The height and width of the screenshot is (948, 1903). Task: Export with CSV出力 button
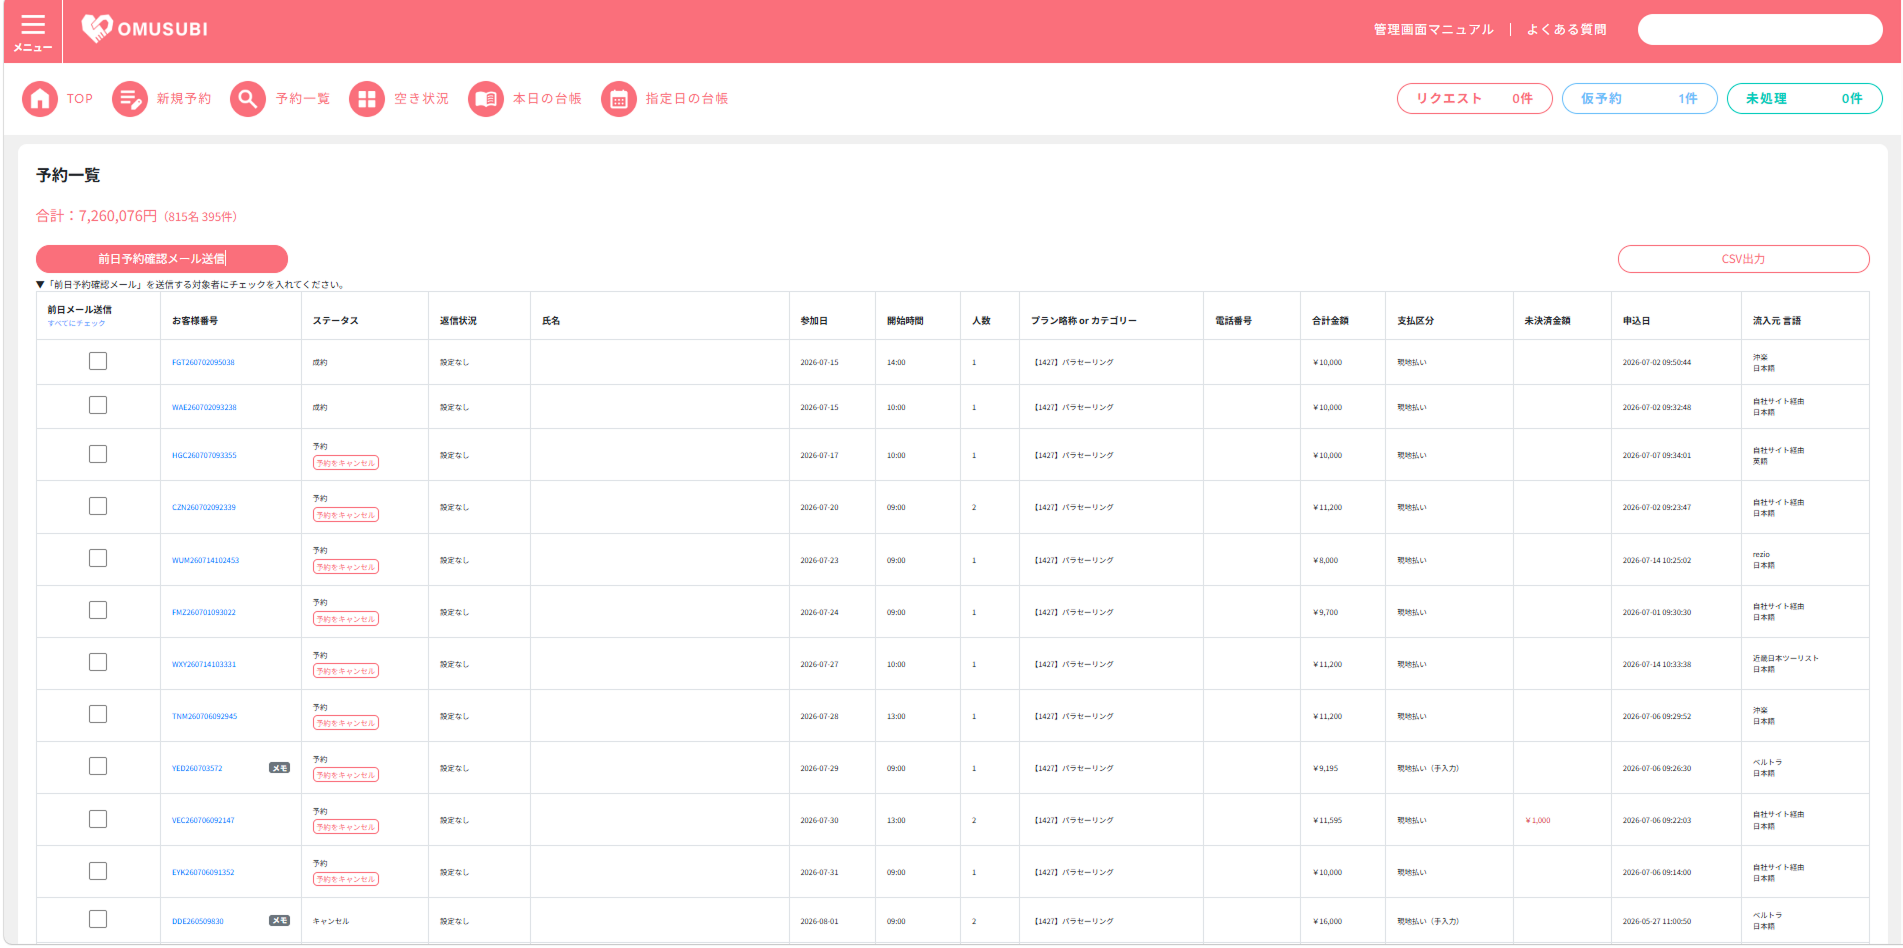click(x=1743, y=259)
